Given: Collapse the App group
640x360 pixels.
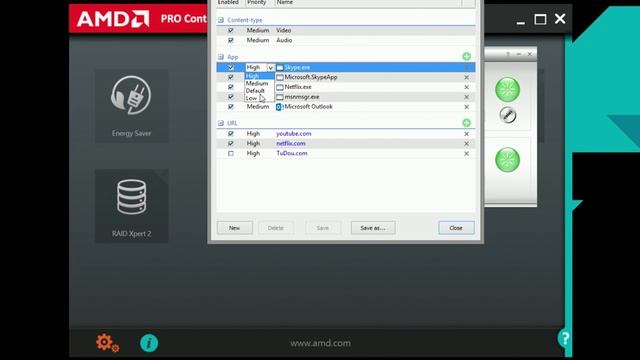Looking at the screenshot, I should click(221, 57).
